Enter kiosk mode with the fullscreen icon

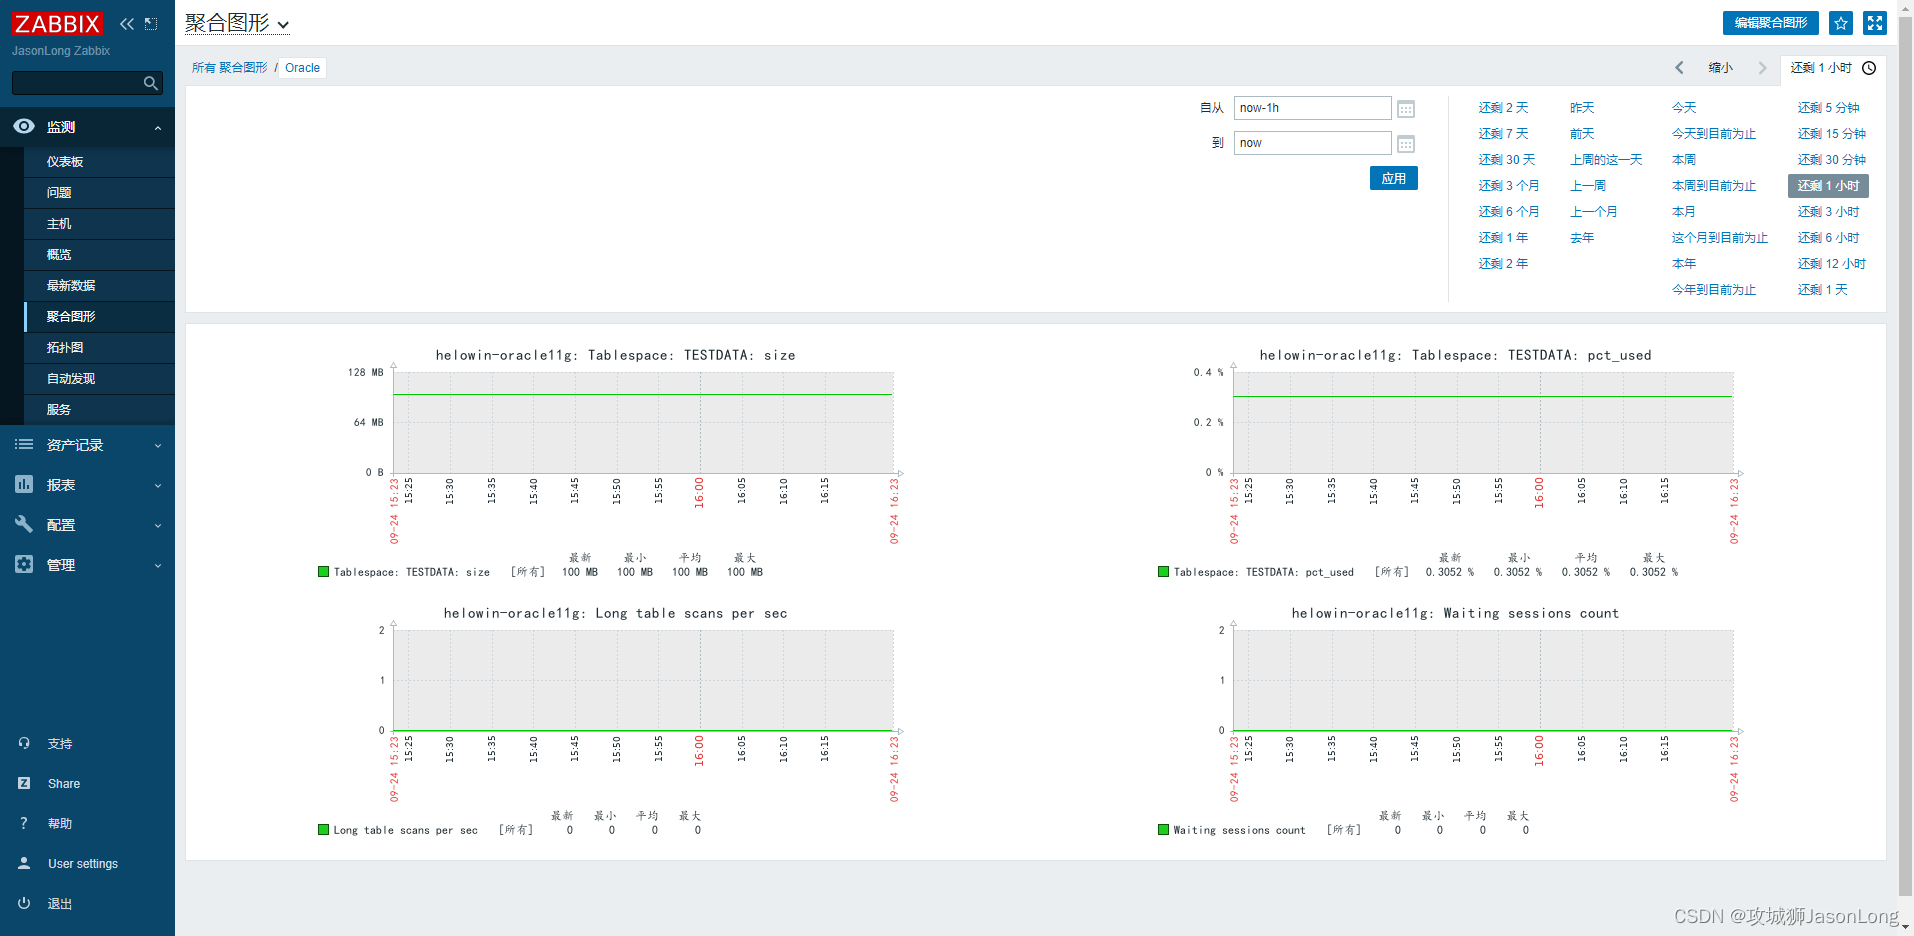click(x=1875, y=23)
